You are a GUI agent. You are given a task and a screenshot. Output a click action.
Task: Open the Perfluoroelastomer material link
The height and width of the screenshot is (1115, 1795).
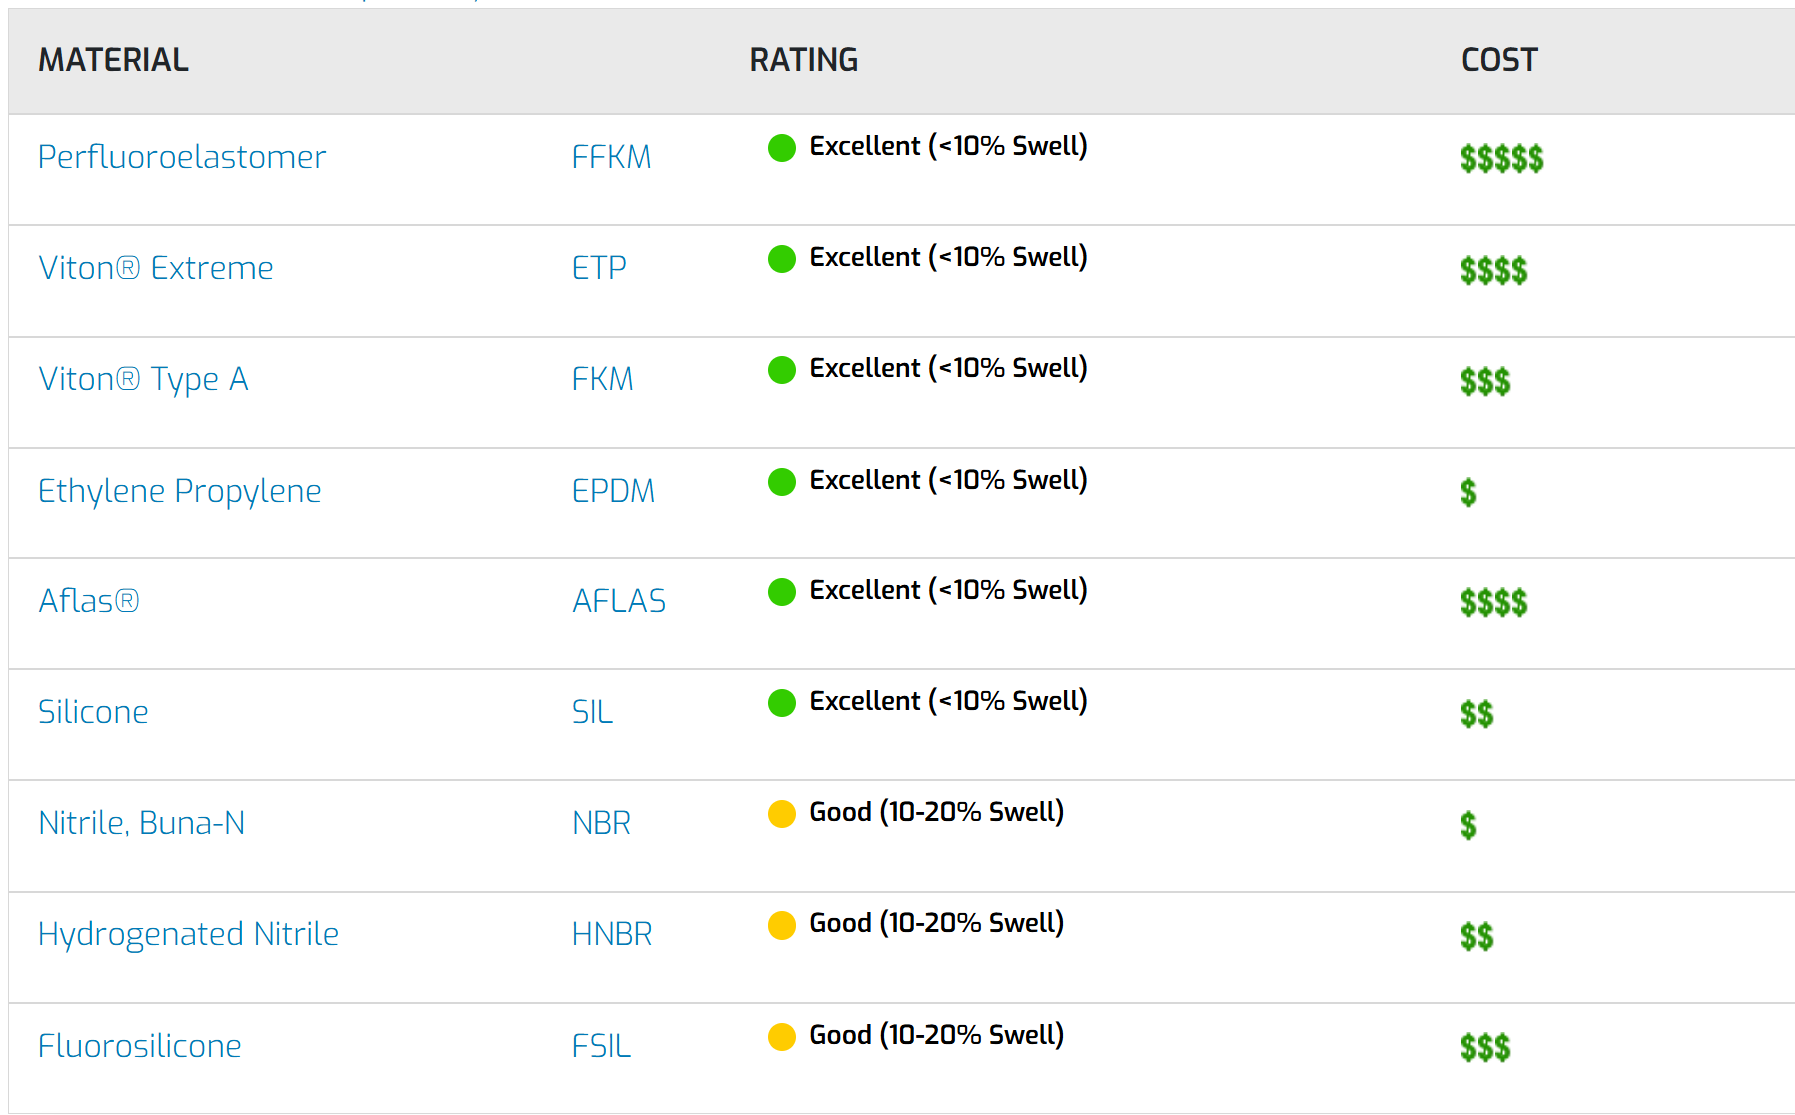(x=182, y=157)
